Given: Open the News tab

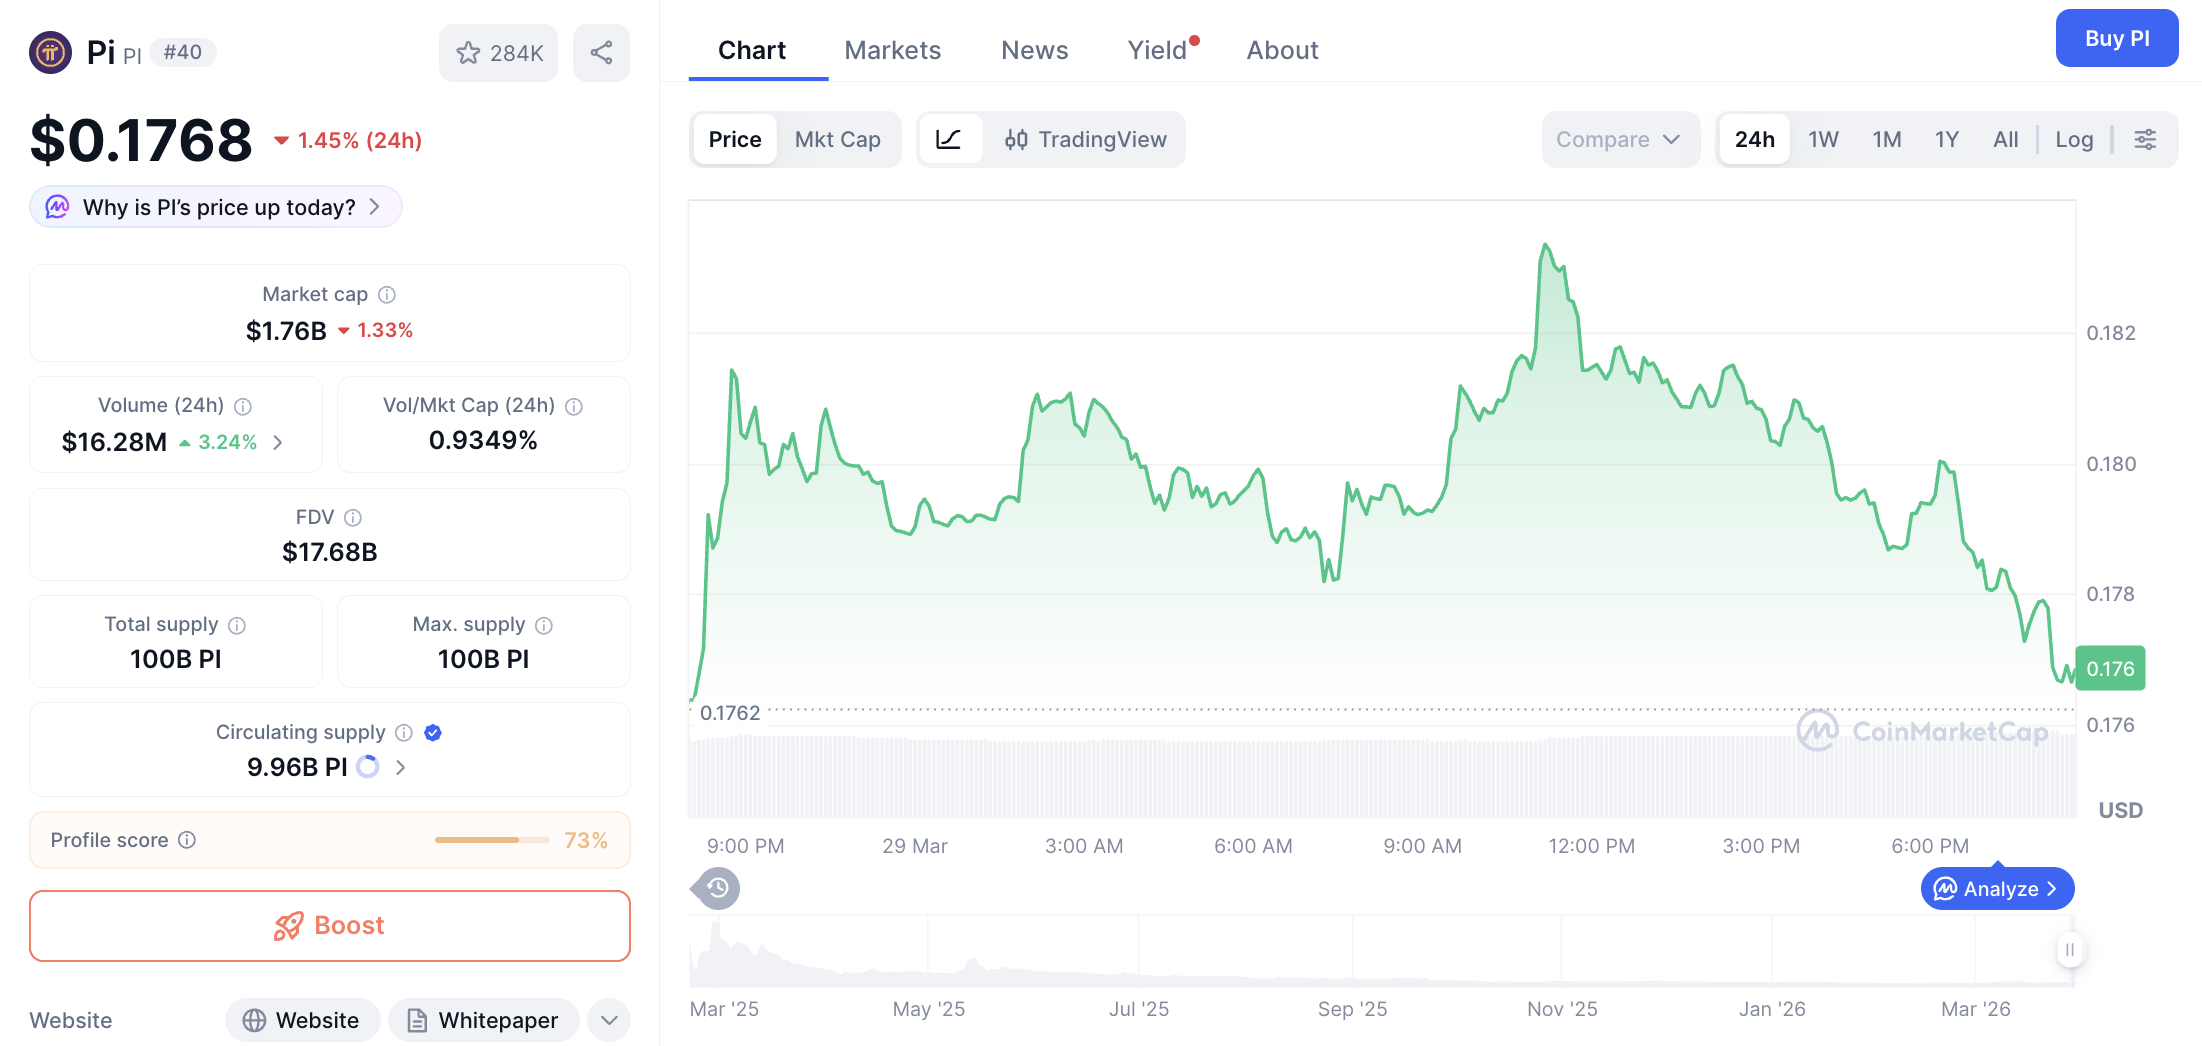Looking at the screenshot, I should (1034, 50).
